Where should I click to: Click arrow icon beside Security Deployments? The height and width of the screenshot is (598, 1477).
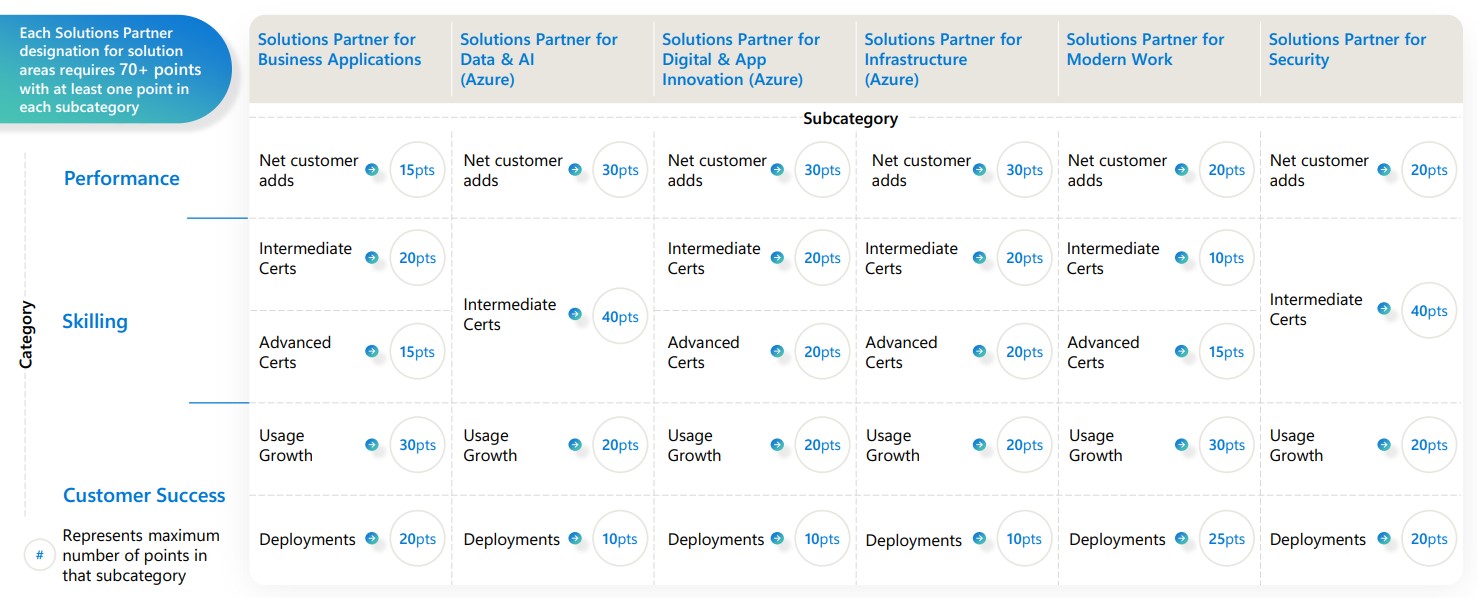(1384, 538)
